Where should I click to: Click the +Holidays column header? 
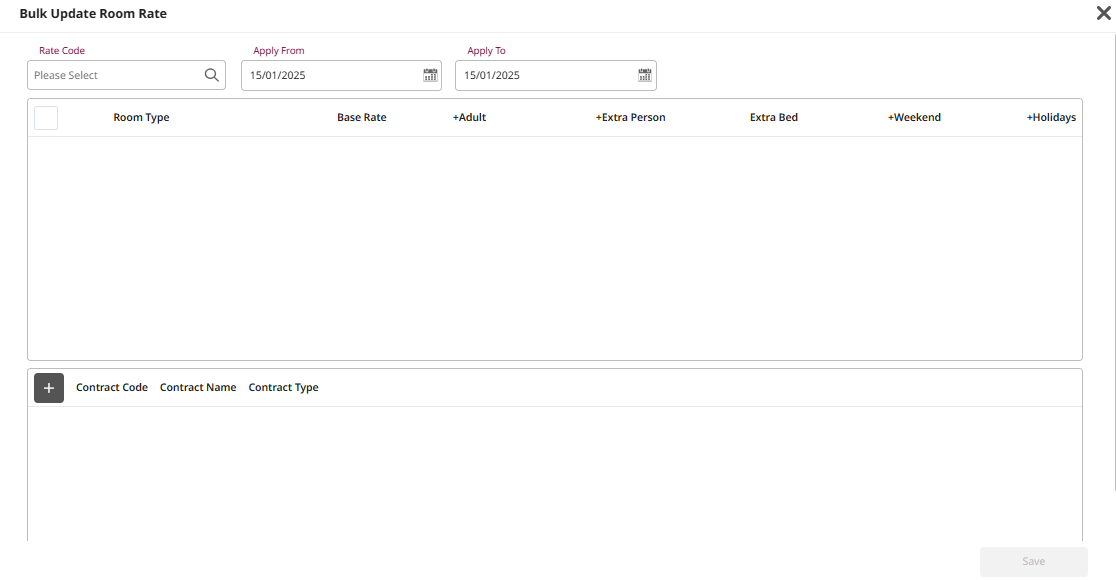1051,118
